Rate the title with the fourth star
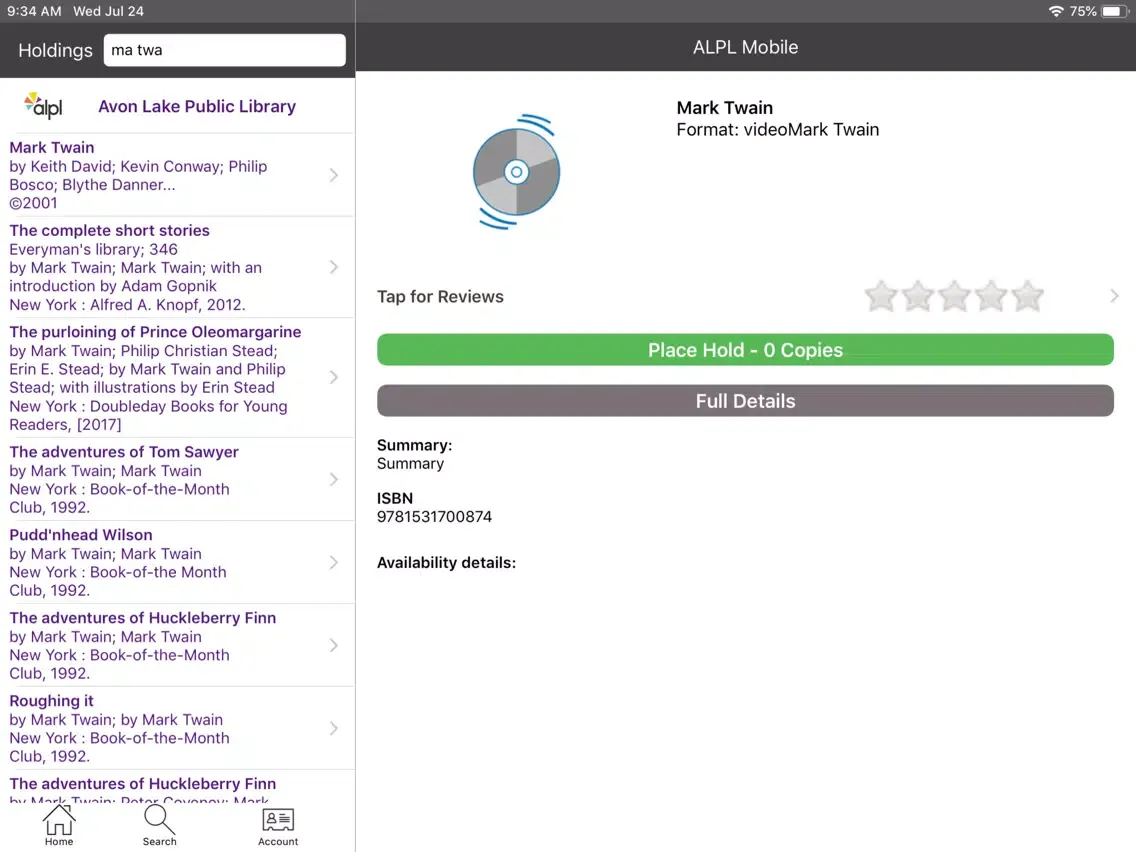The image size is (1136, 852). [x=991, y=296]
